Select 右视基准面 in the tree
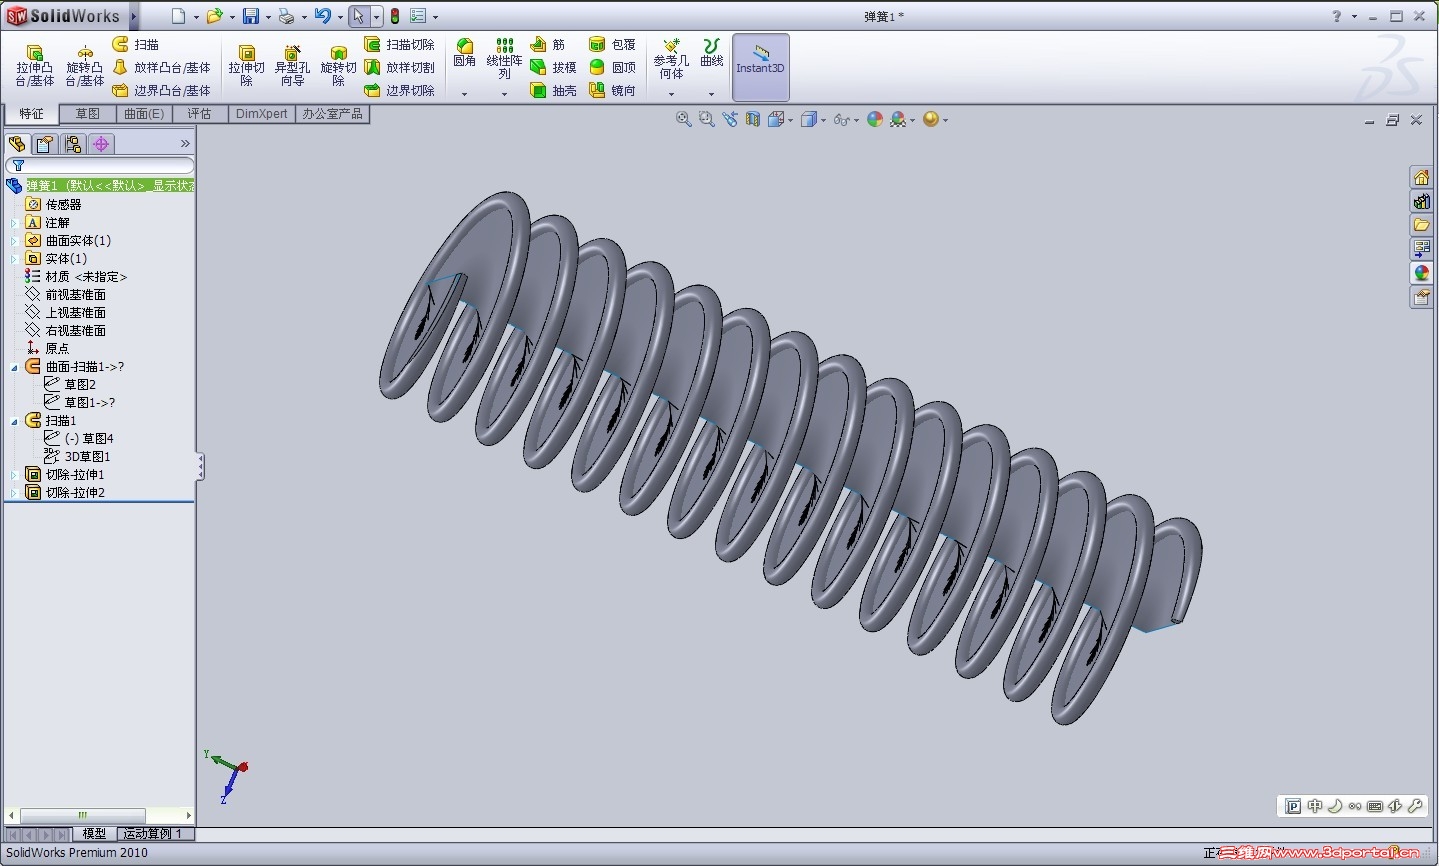The width and height of the screenshot is (1439, 866). point(66,331)
